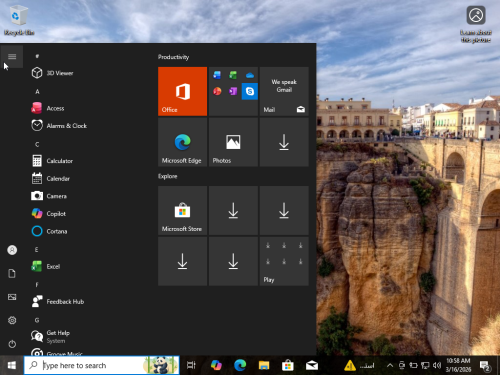
Task: Open the Photos tile
Action: (233, 142)
